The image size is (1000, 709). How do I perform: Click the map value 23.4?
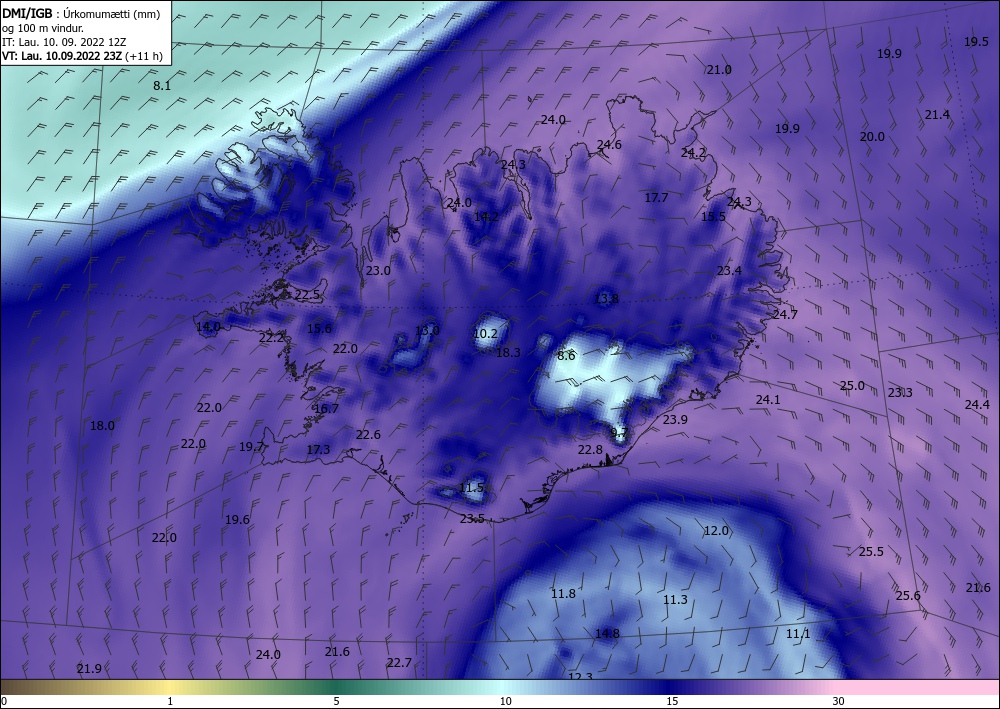coord(729,270)
